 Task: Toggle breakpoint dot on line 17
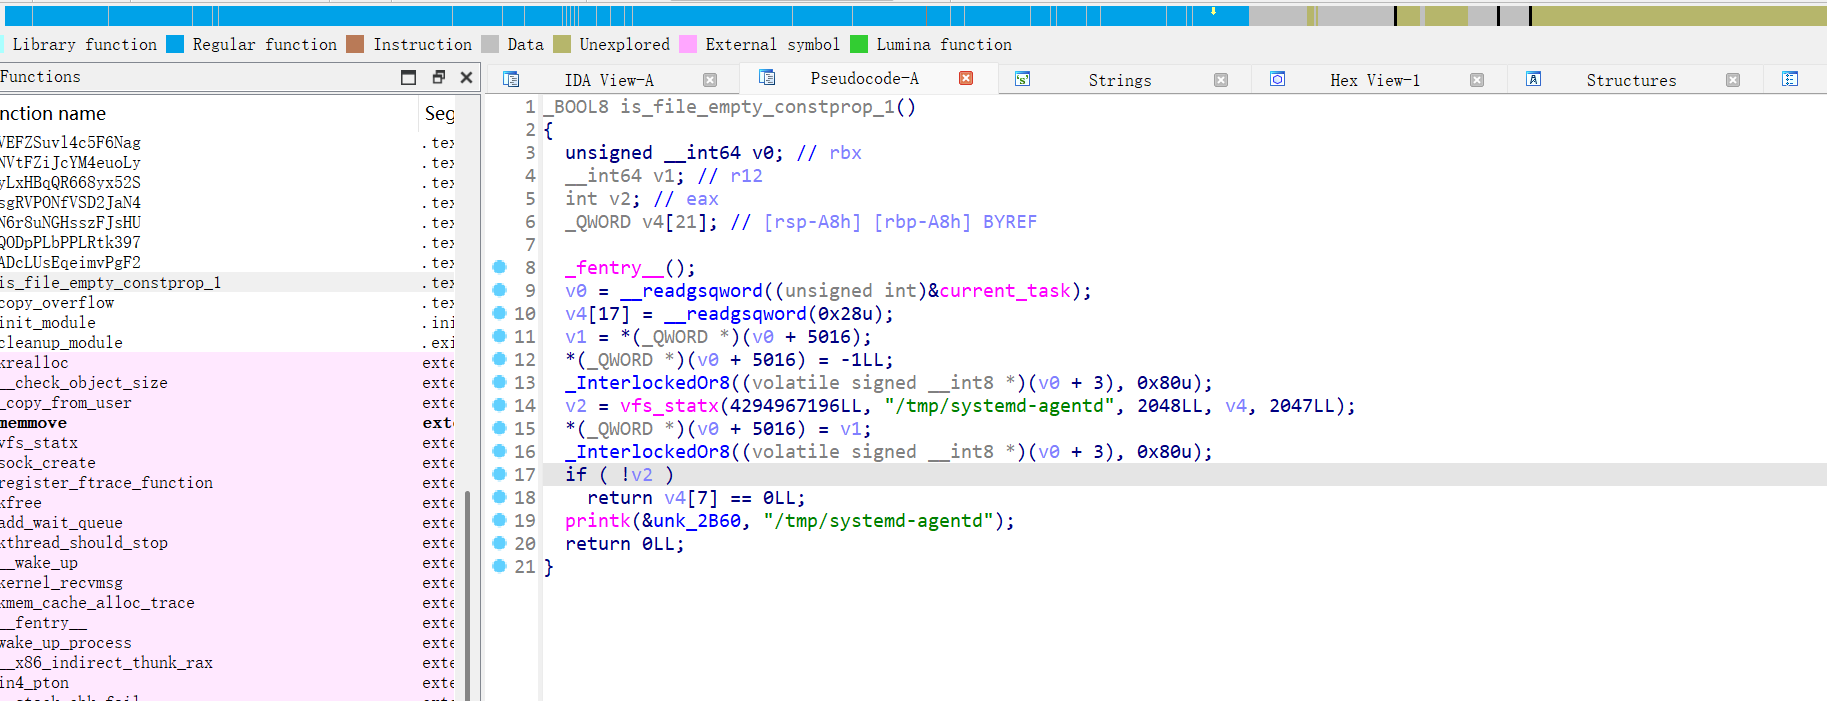click(x=500, y=474)
